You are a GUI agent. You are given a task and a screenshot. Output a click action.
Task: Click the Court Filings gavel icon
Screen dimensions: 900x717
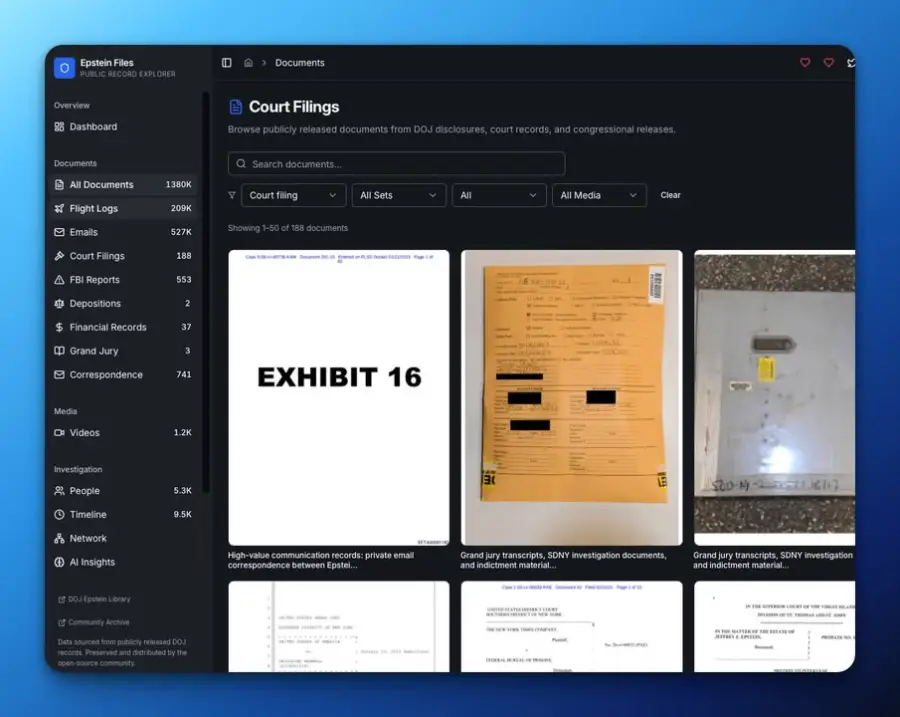[59, 255]
